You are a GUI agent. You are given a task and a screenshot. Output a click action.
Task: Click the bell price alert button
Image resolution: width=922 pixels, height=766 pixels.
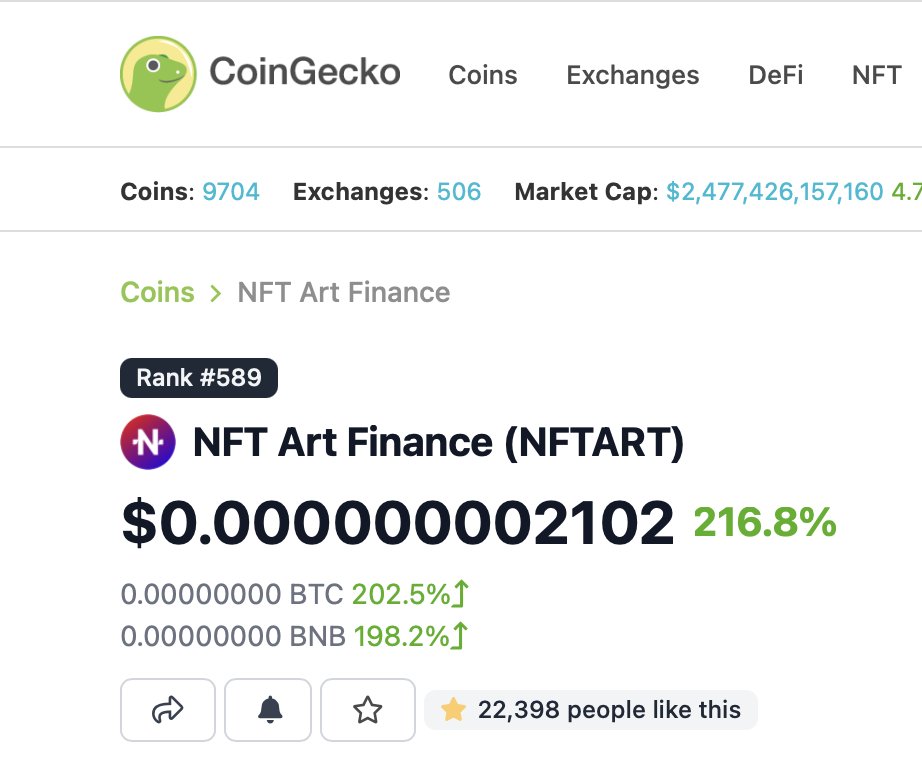pyautogui.click(x=268, y=710)
